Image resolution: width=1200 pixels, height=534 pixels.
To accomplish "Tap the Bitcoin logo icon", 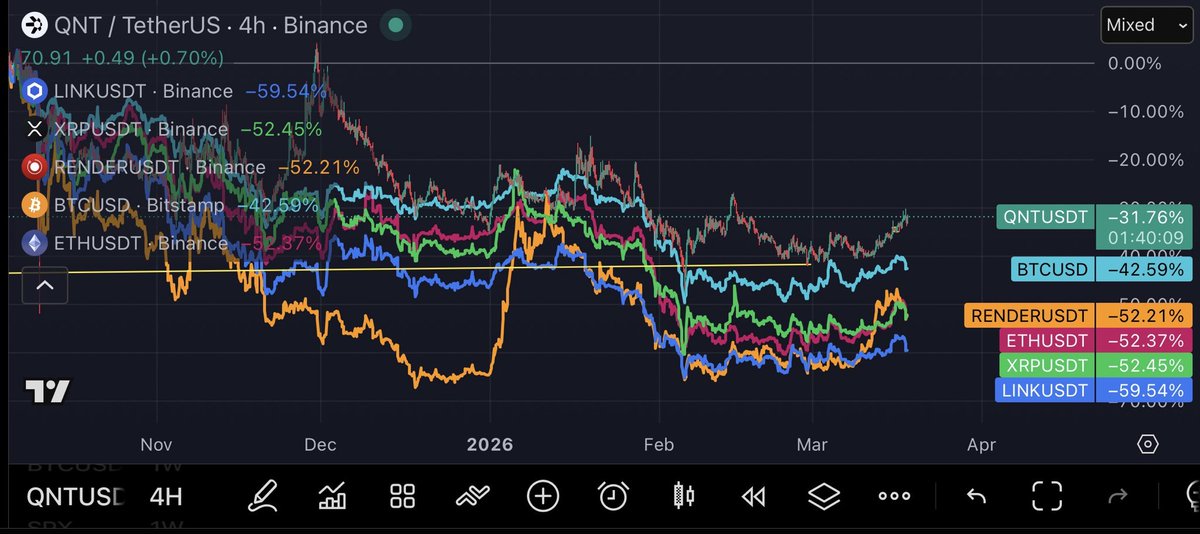I will click(x=36, y=205).
